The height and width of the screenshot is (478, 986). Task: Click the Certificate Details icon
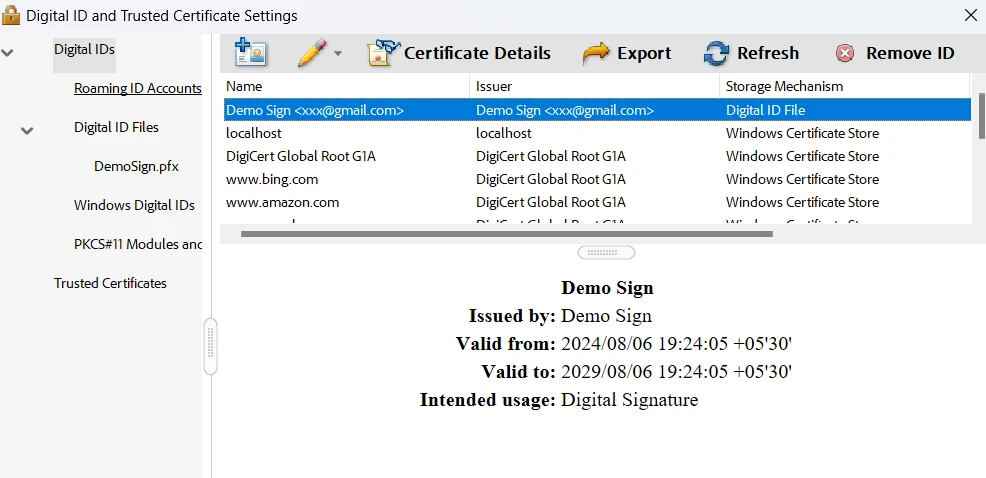(x=382, y=53)
